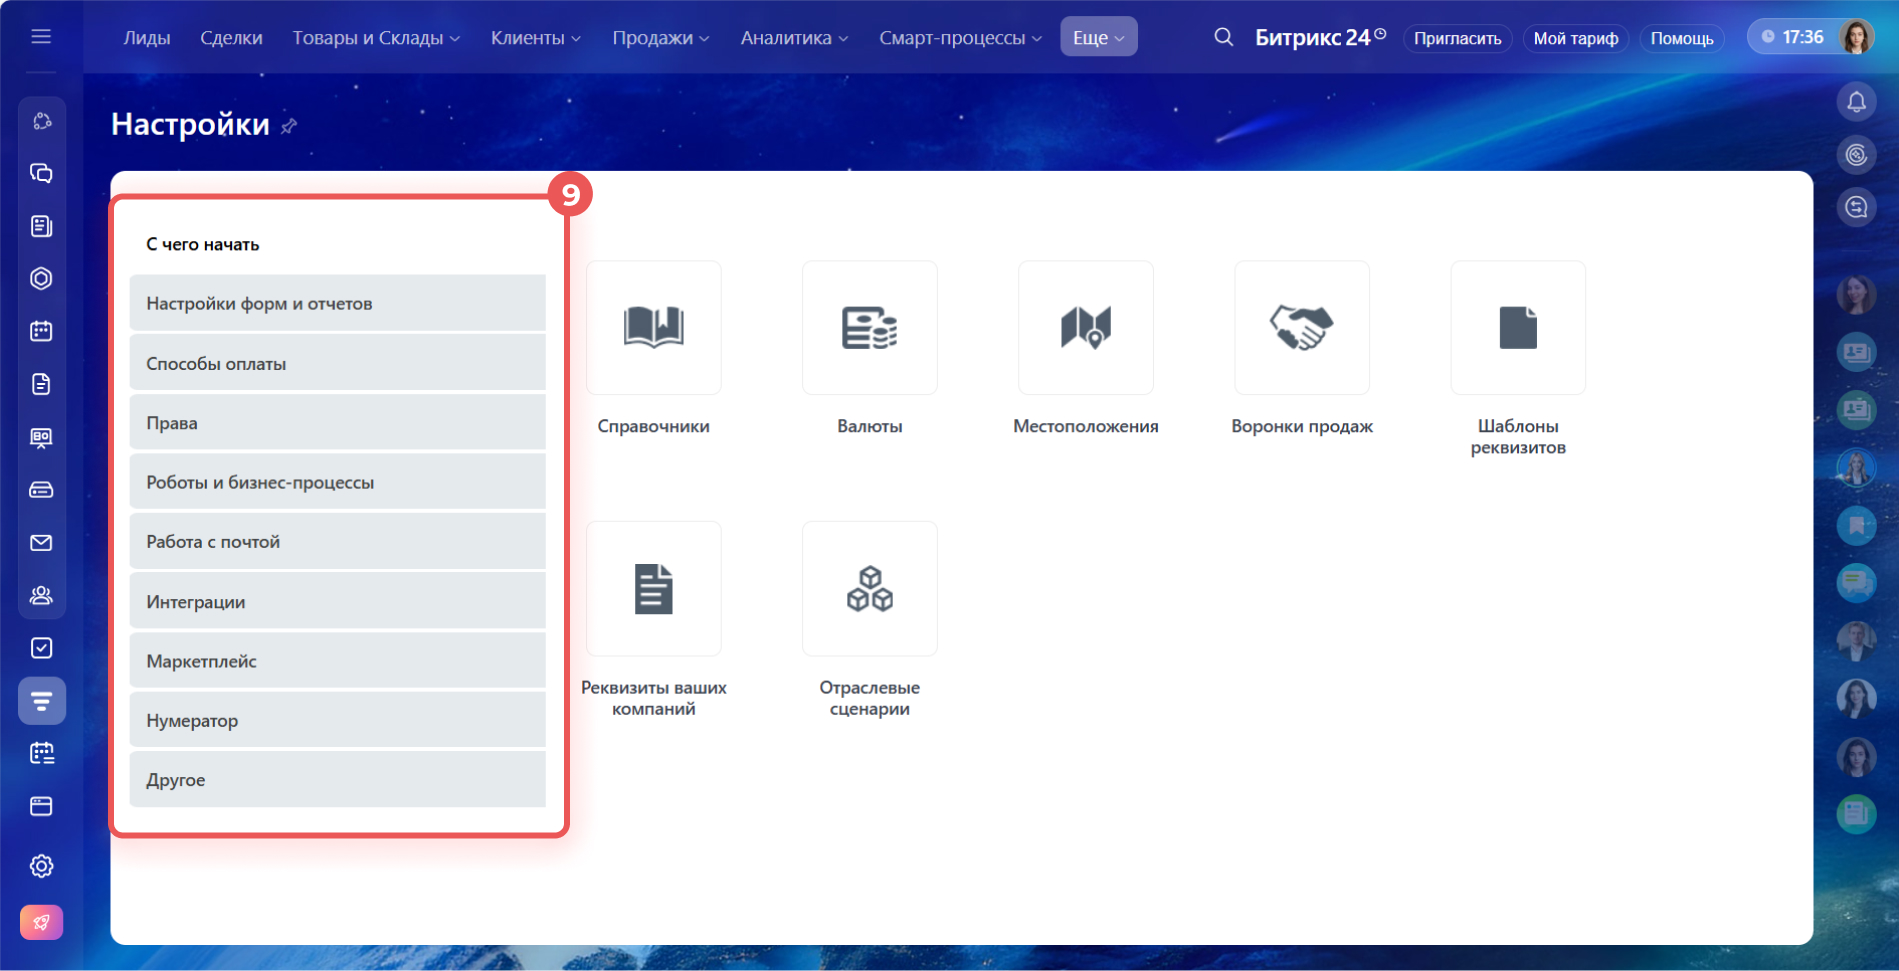The image size is (1899, 971).
Task: Expand the Товары и Склады dropdown
Action: (x=376, y=38)
